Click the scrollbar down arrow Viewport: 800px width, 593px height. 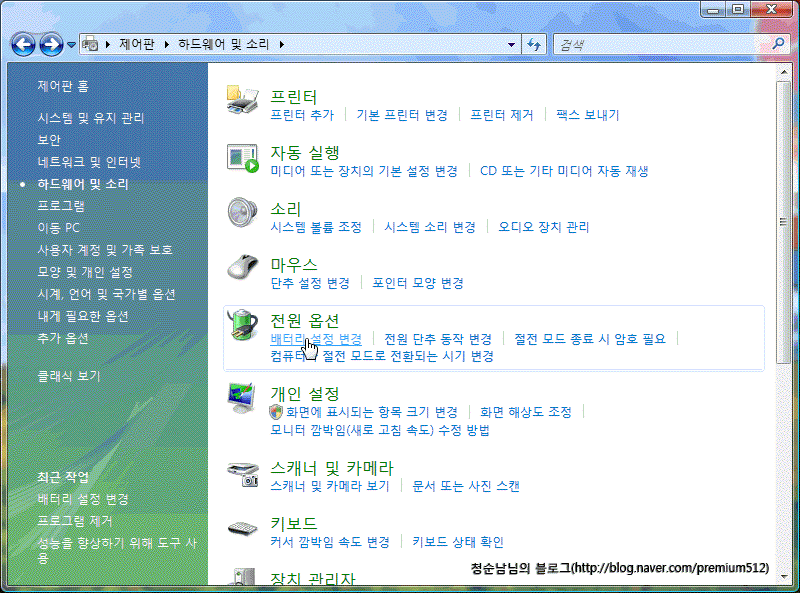(784, 577)
